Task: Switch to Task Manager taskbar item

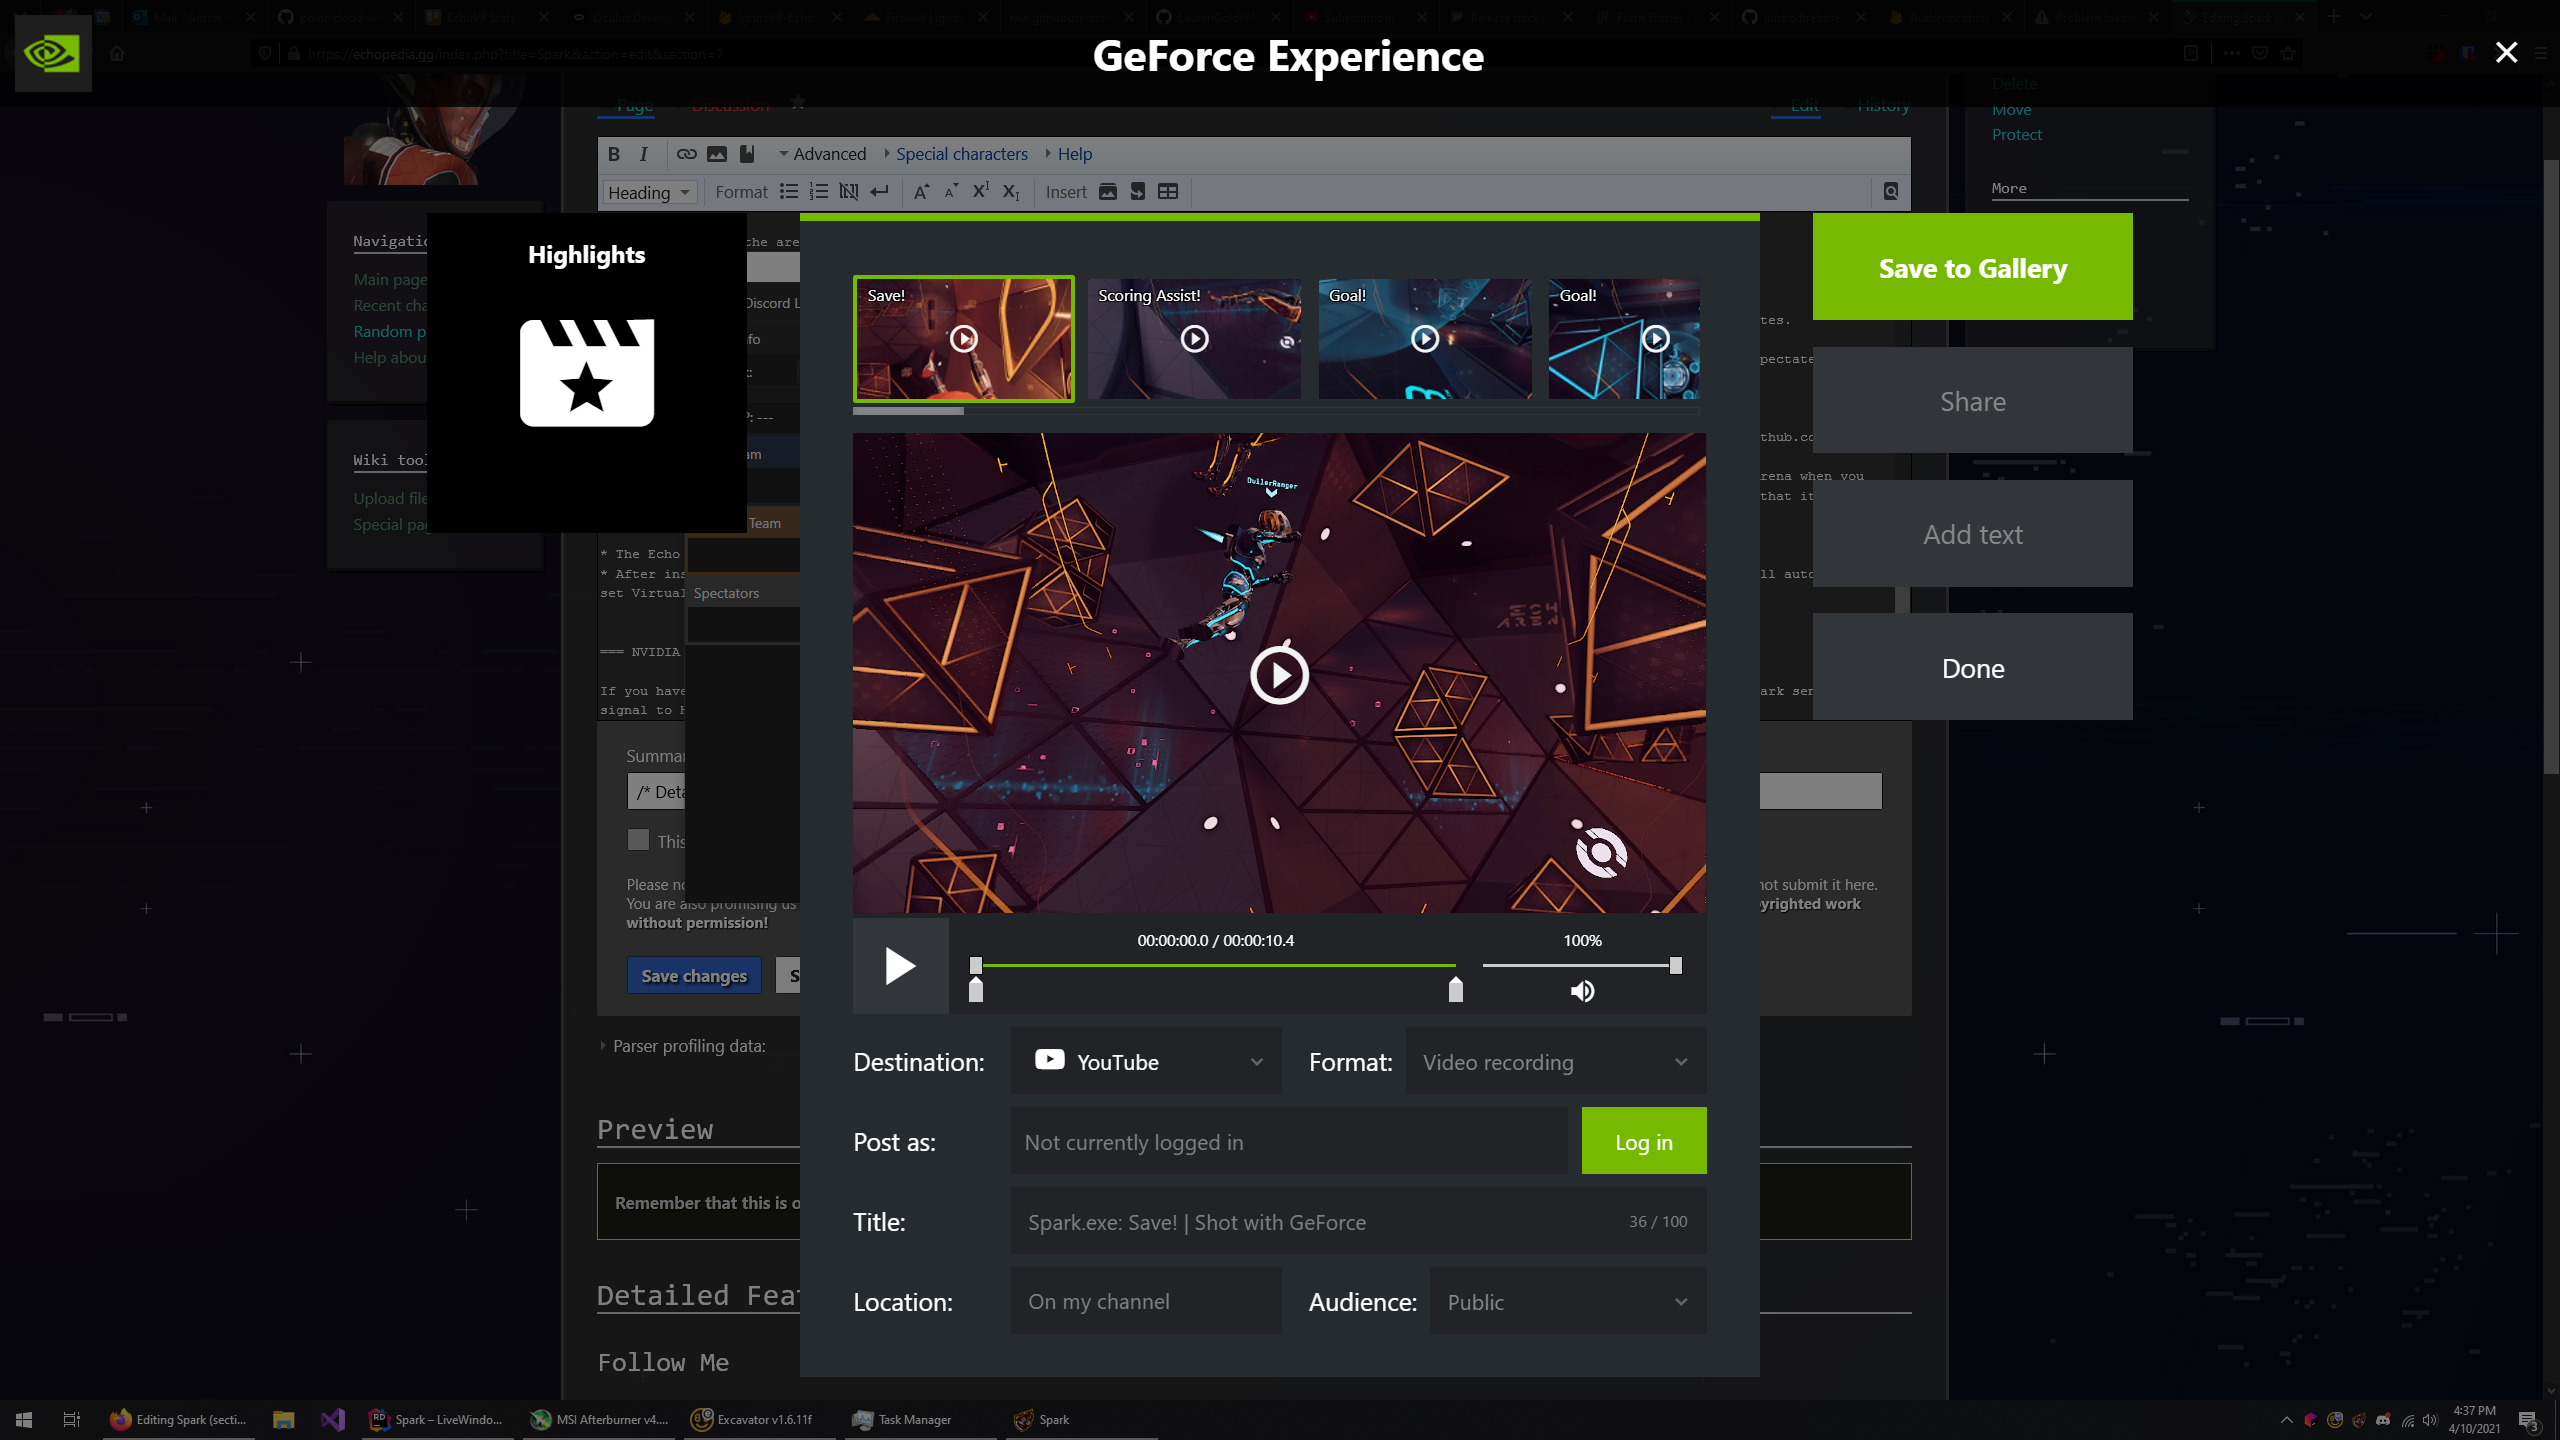Action: click(920, 1420)
